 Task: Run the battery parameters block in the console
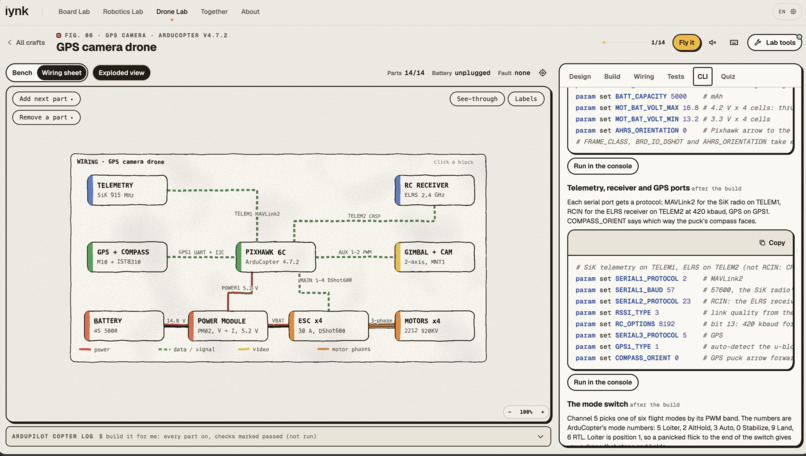click(x=603, y=166)
